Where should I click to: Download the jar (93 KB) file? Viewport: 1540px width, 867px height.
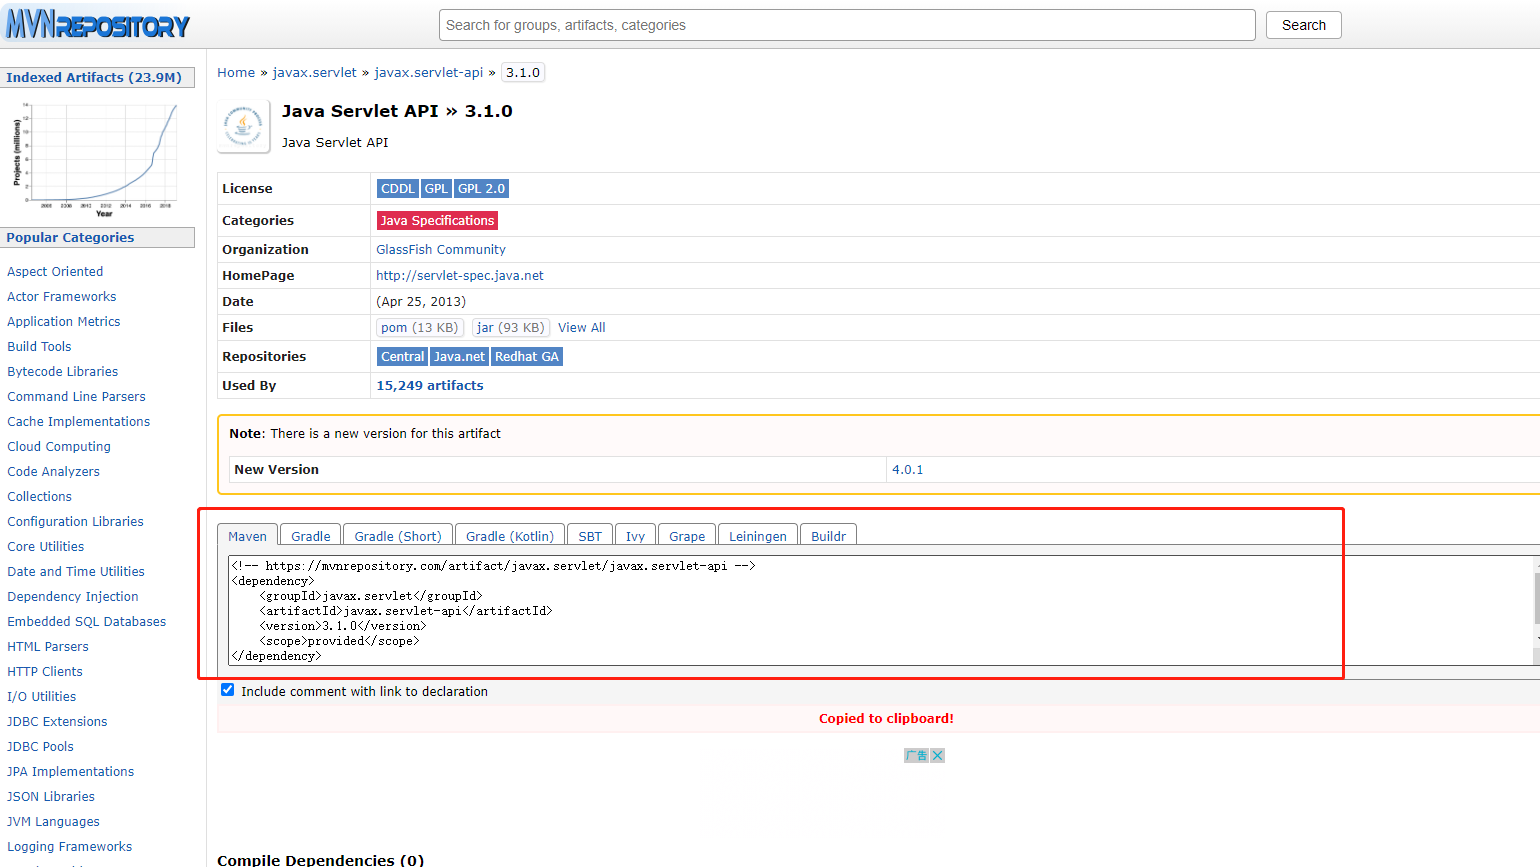pos(511,327)
